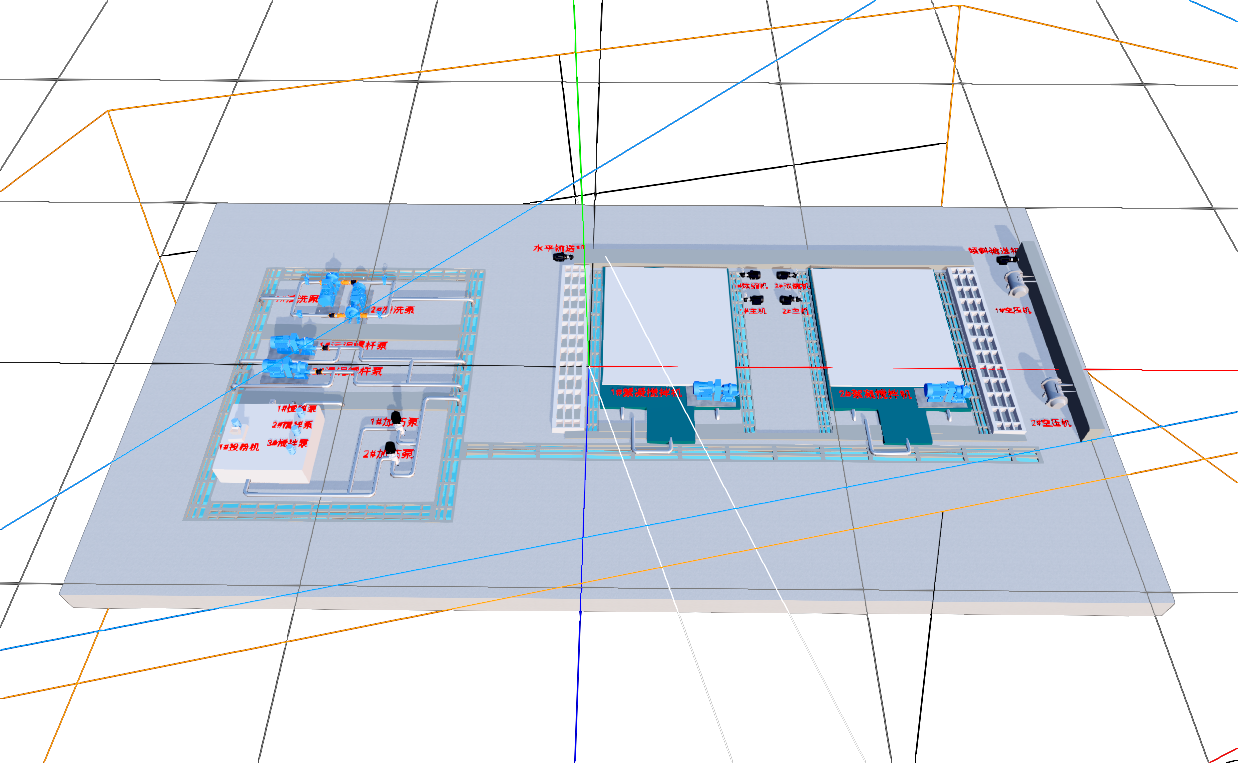1238x763 pixels.
Task: Click the 1#絮凝搅拌机 red label
Action: pos(648,394)
